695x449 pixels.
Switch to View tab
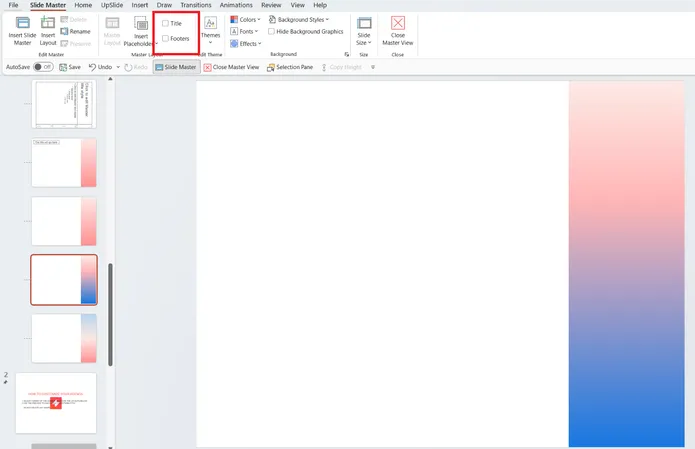click(297, 5)
